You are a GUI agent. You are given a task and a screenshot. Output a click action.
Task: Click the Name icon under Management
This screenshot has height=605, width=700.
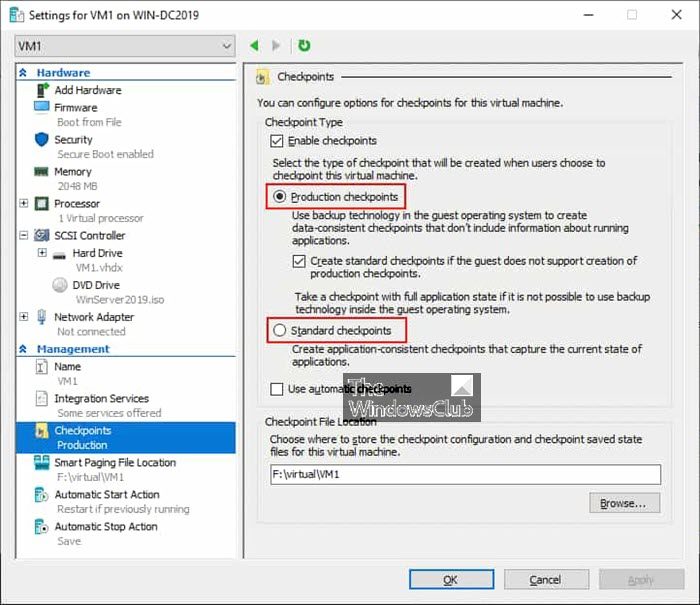(x=41, y=367)
